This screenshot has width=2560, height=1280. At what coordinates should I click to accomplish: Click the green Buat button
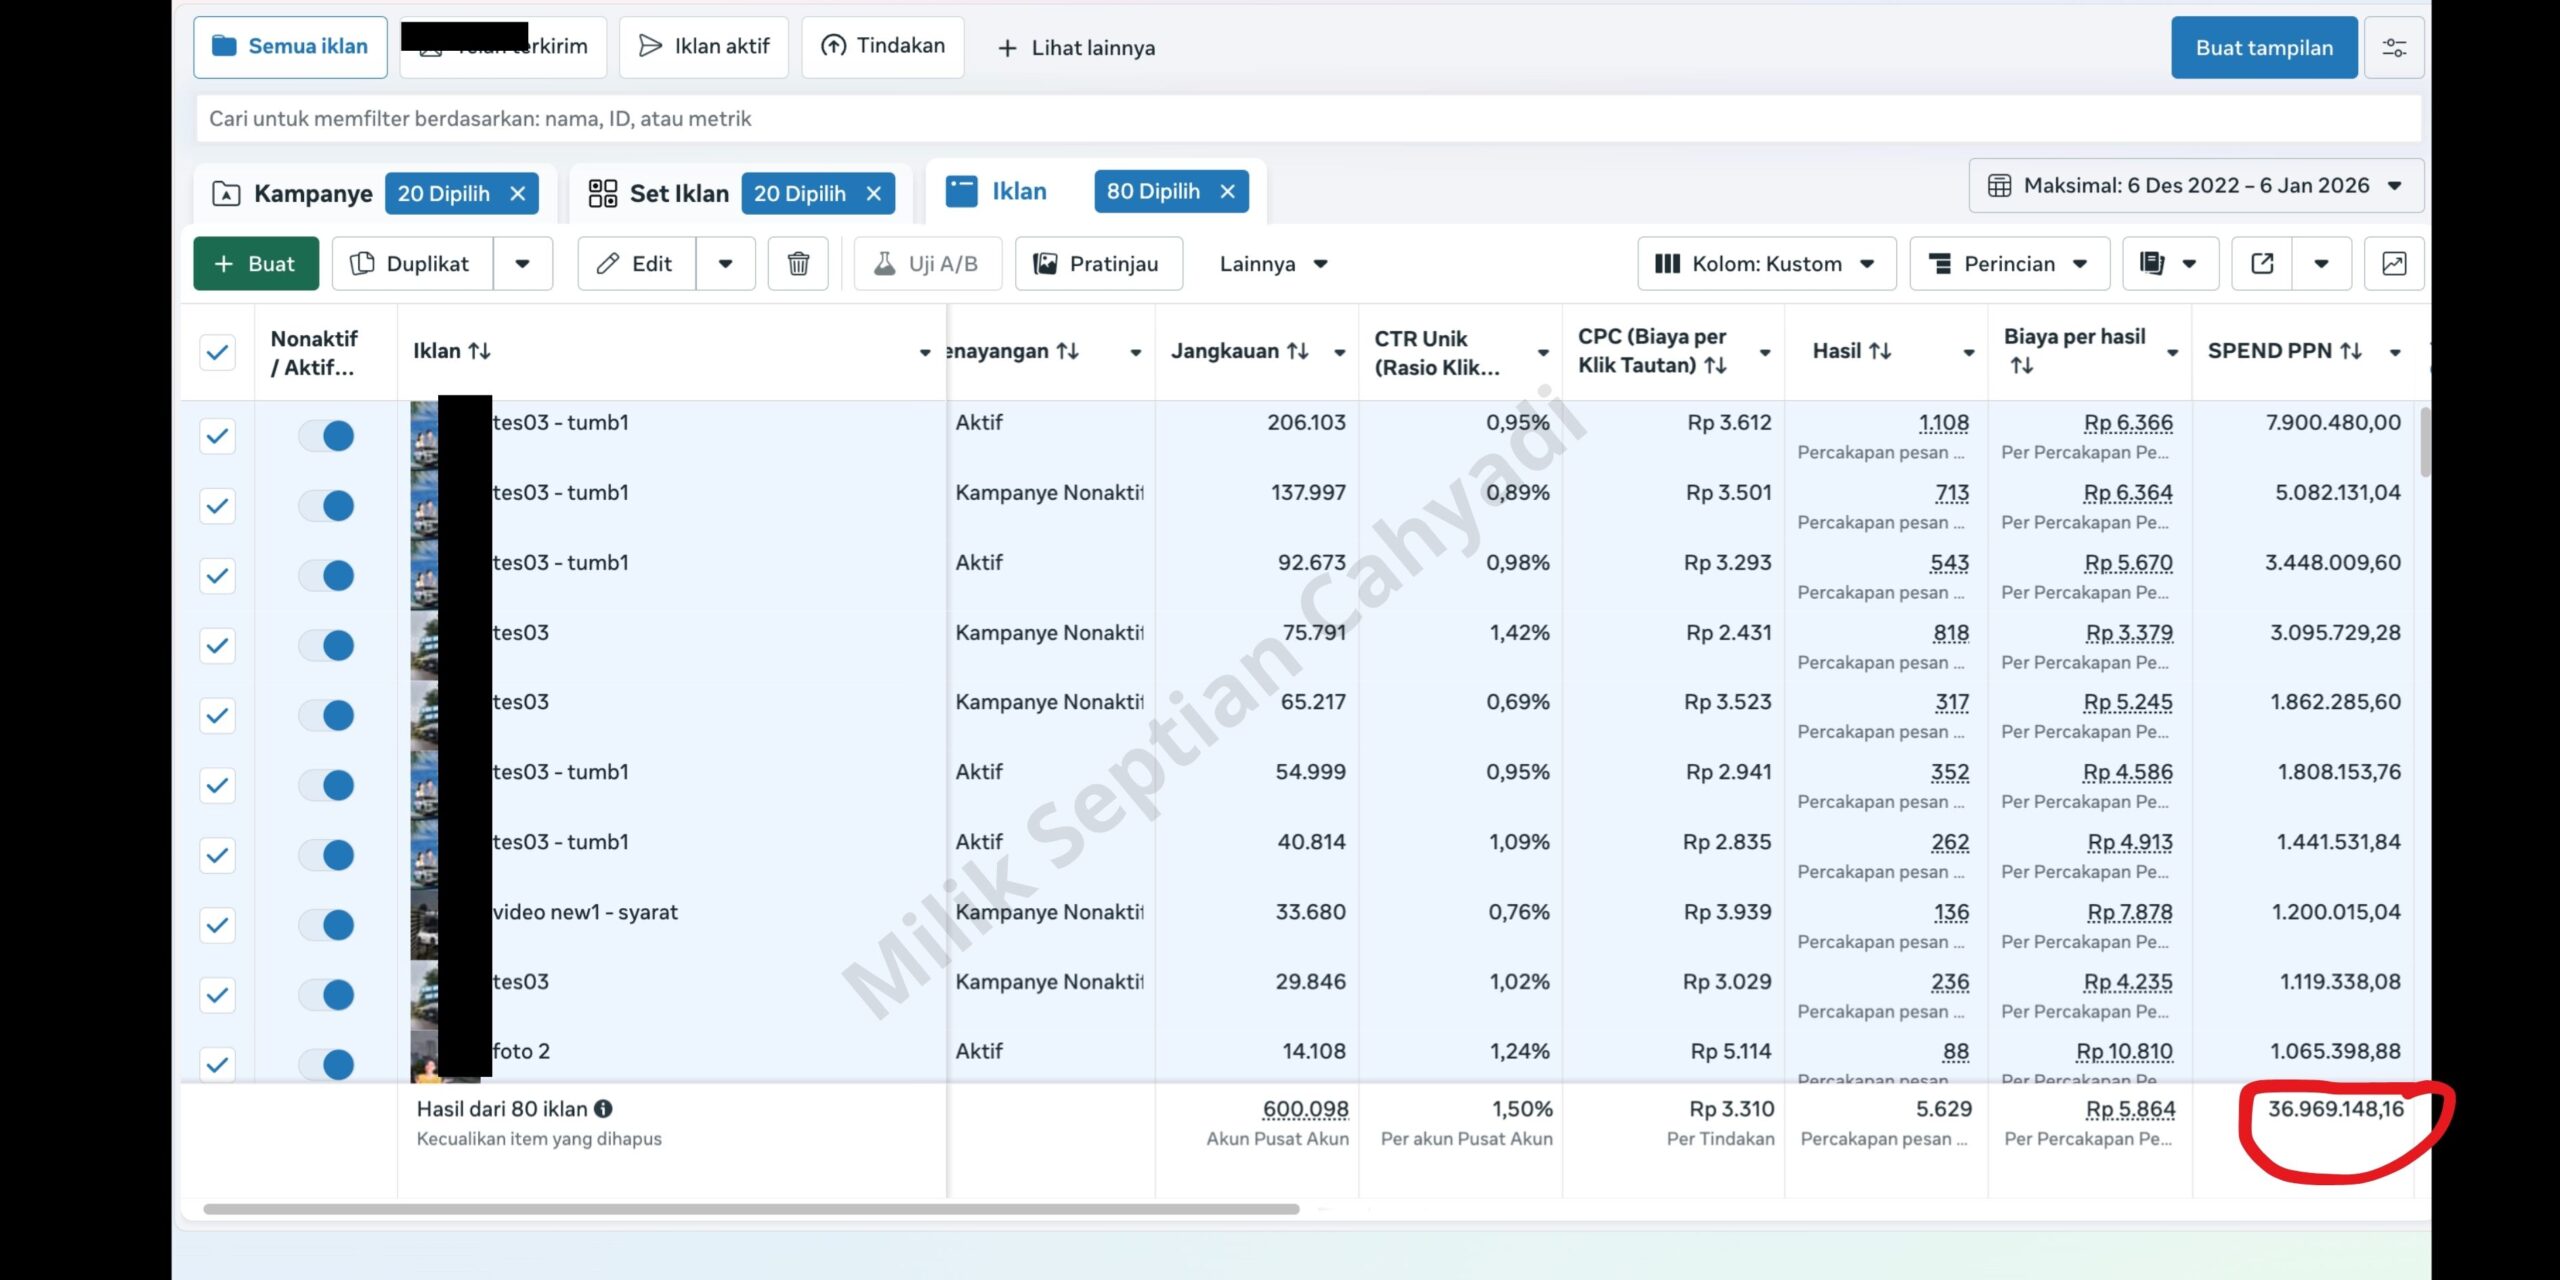coord(256,264)
